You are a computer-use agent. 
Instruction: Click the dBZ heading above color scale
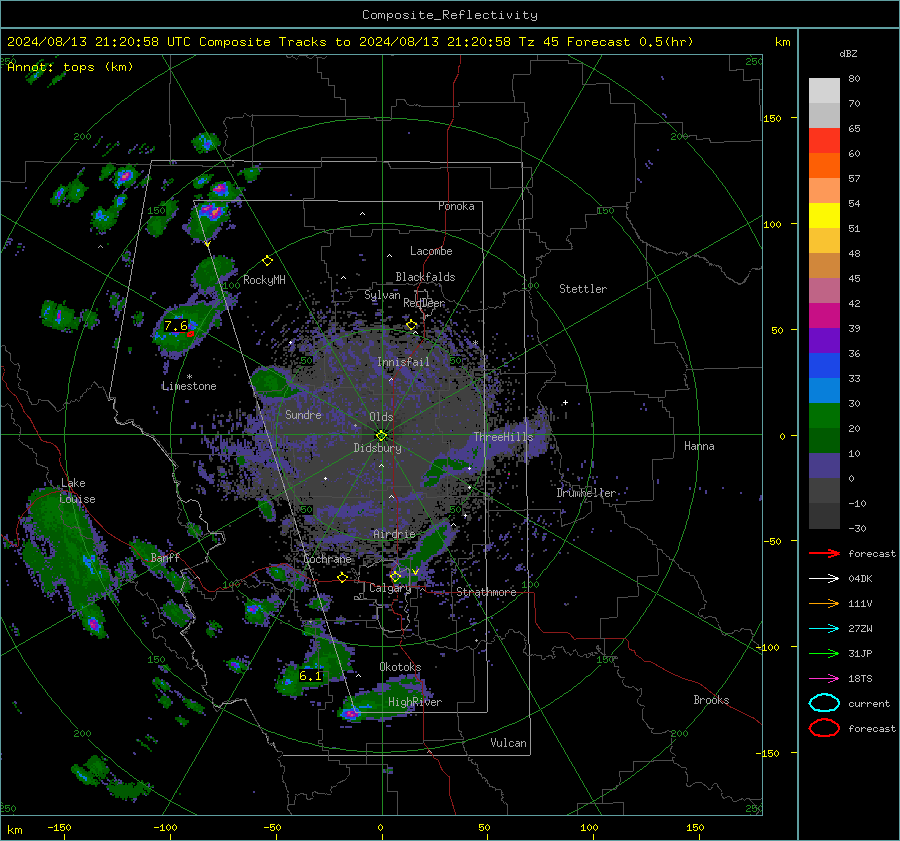848,53
